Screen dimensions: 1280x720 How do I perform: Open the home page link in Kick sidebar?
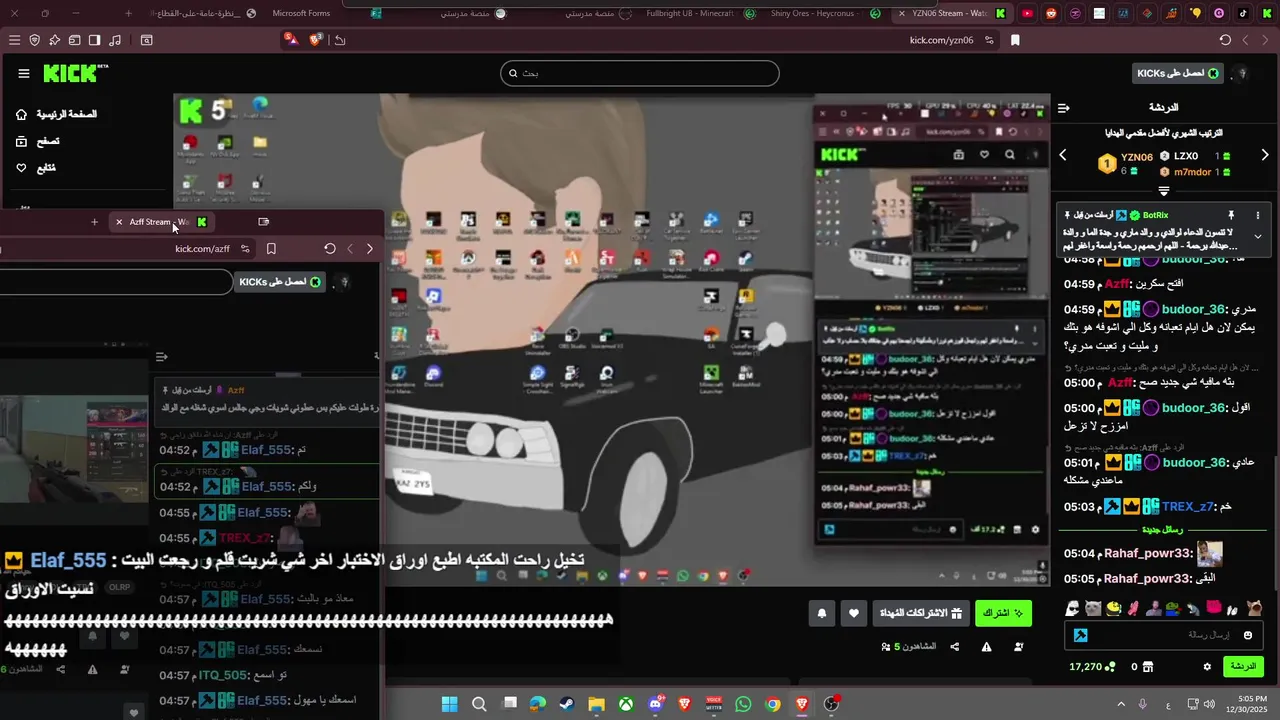[x=56, y=115]
